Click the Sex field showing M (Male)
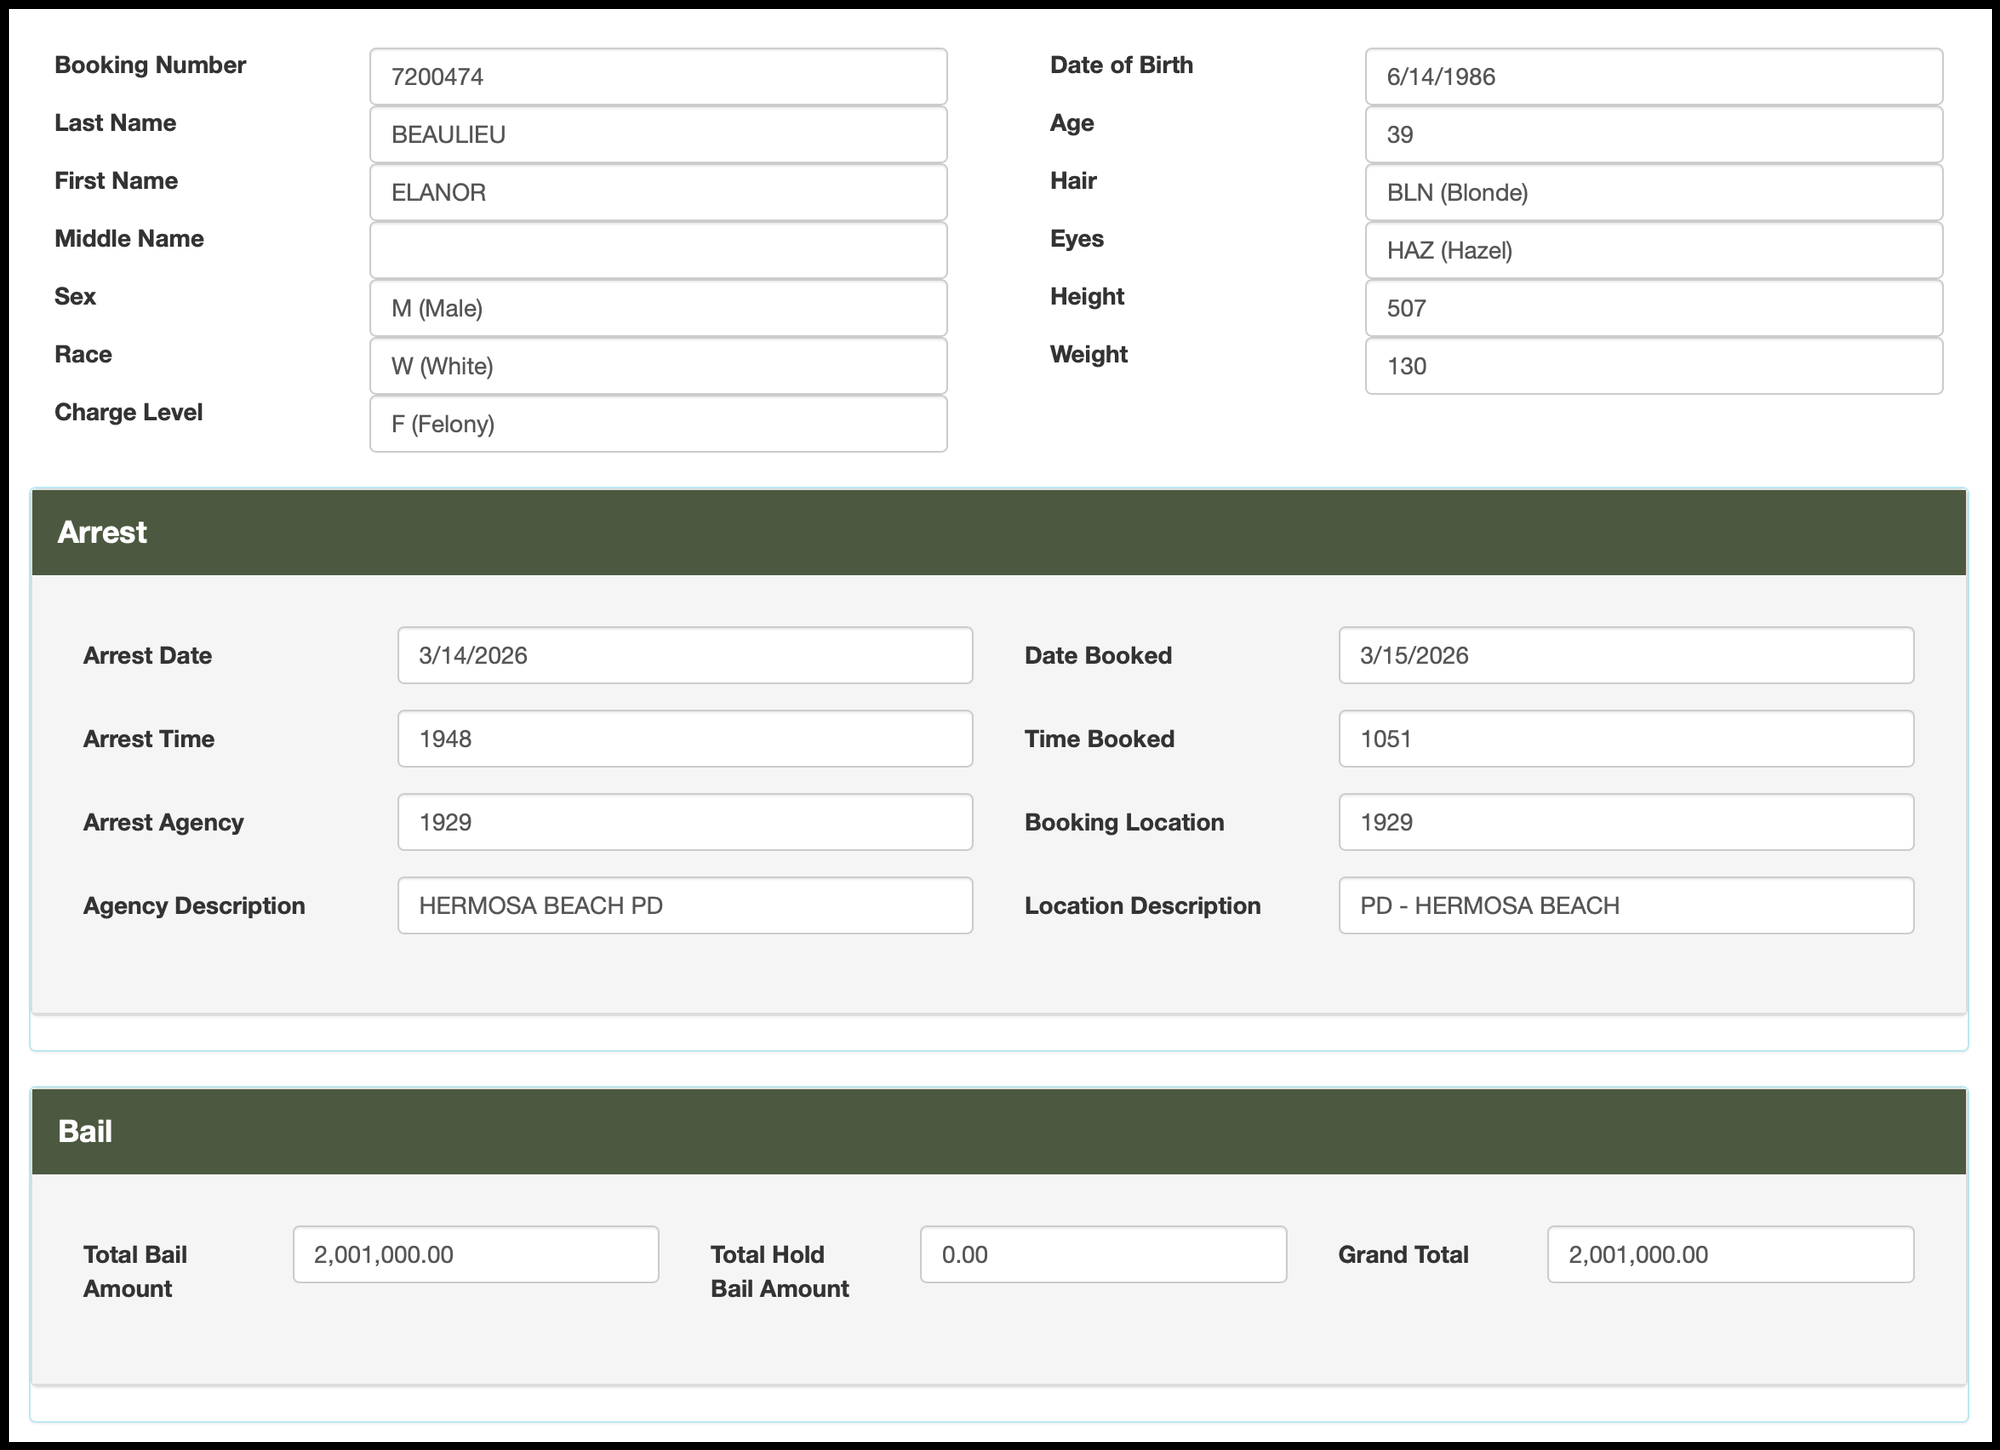 [658, 309]
